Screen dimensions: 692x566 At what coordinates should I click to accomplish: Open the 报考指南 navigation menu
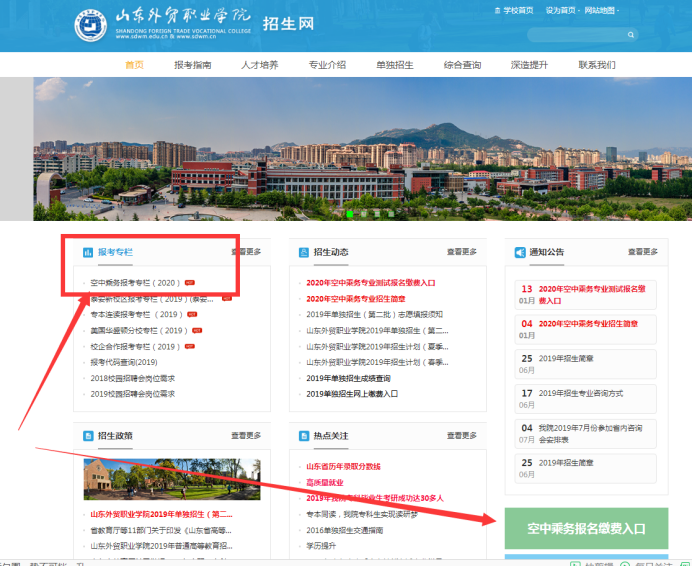pos(192,65)
